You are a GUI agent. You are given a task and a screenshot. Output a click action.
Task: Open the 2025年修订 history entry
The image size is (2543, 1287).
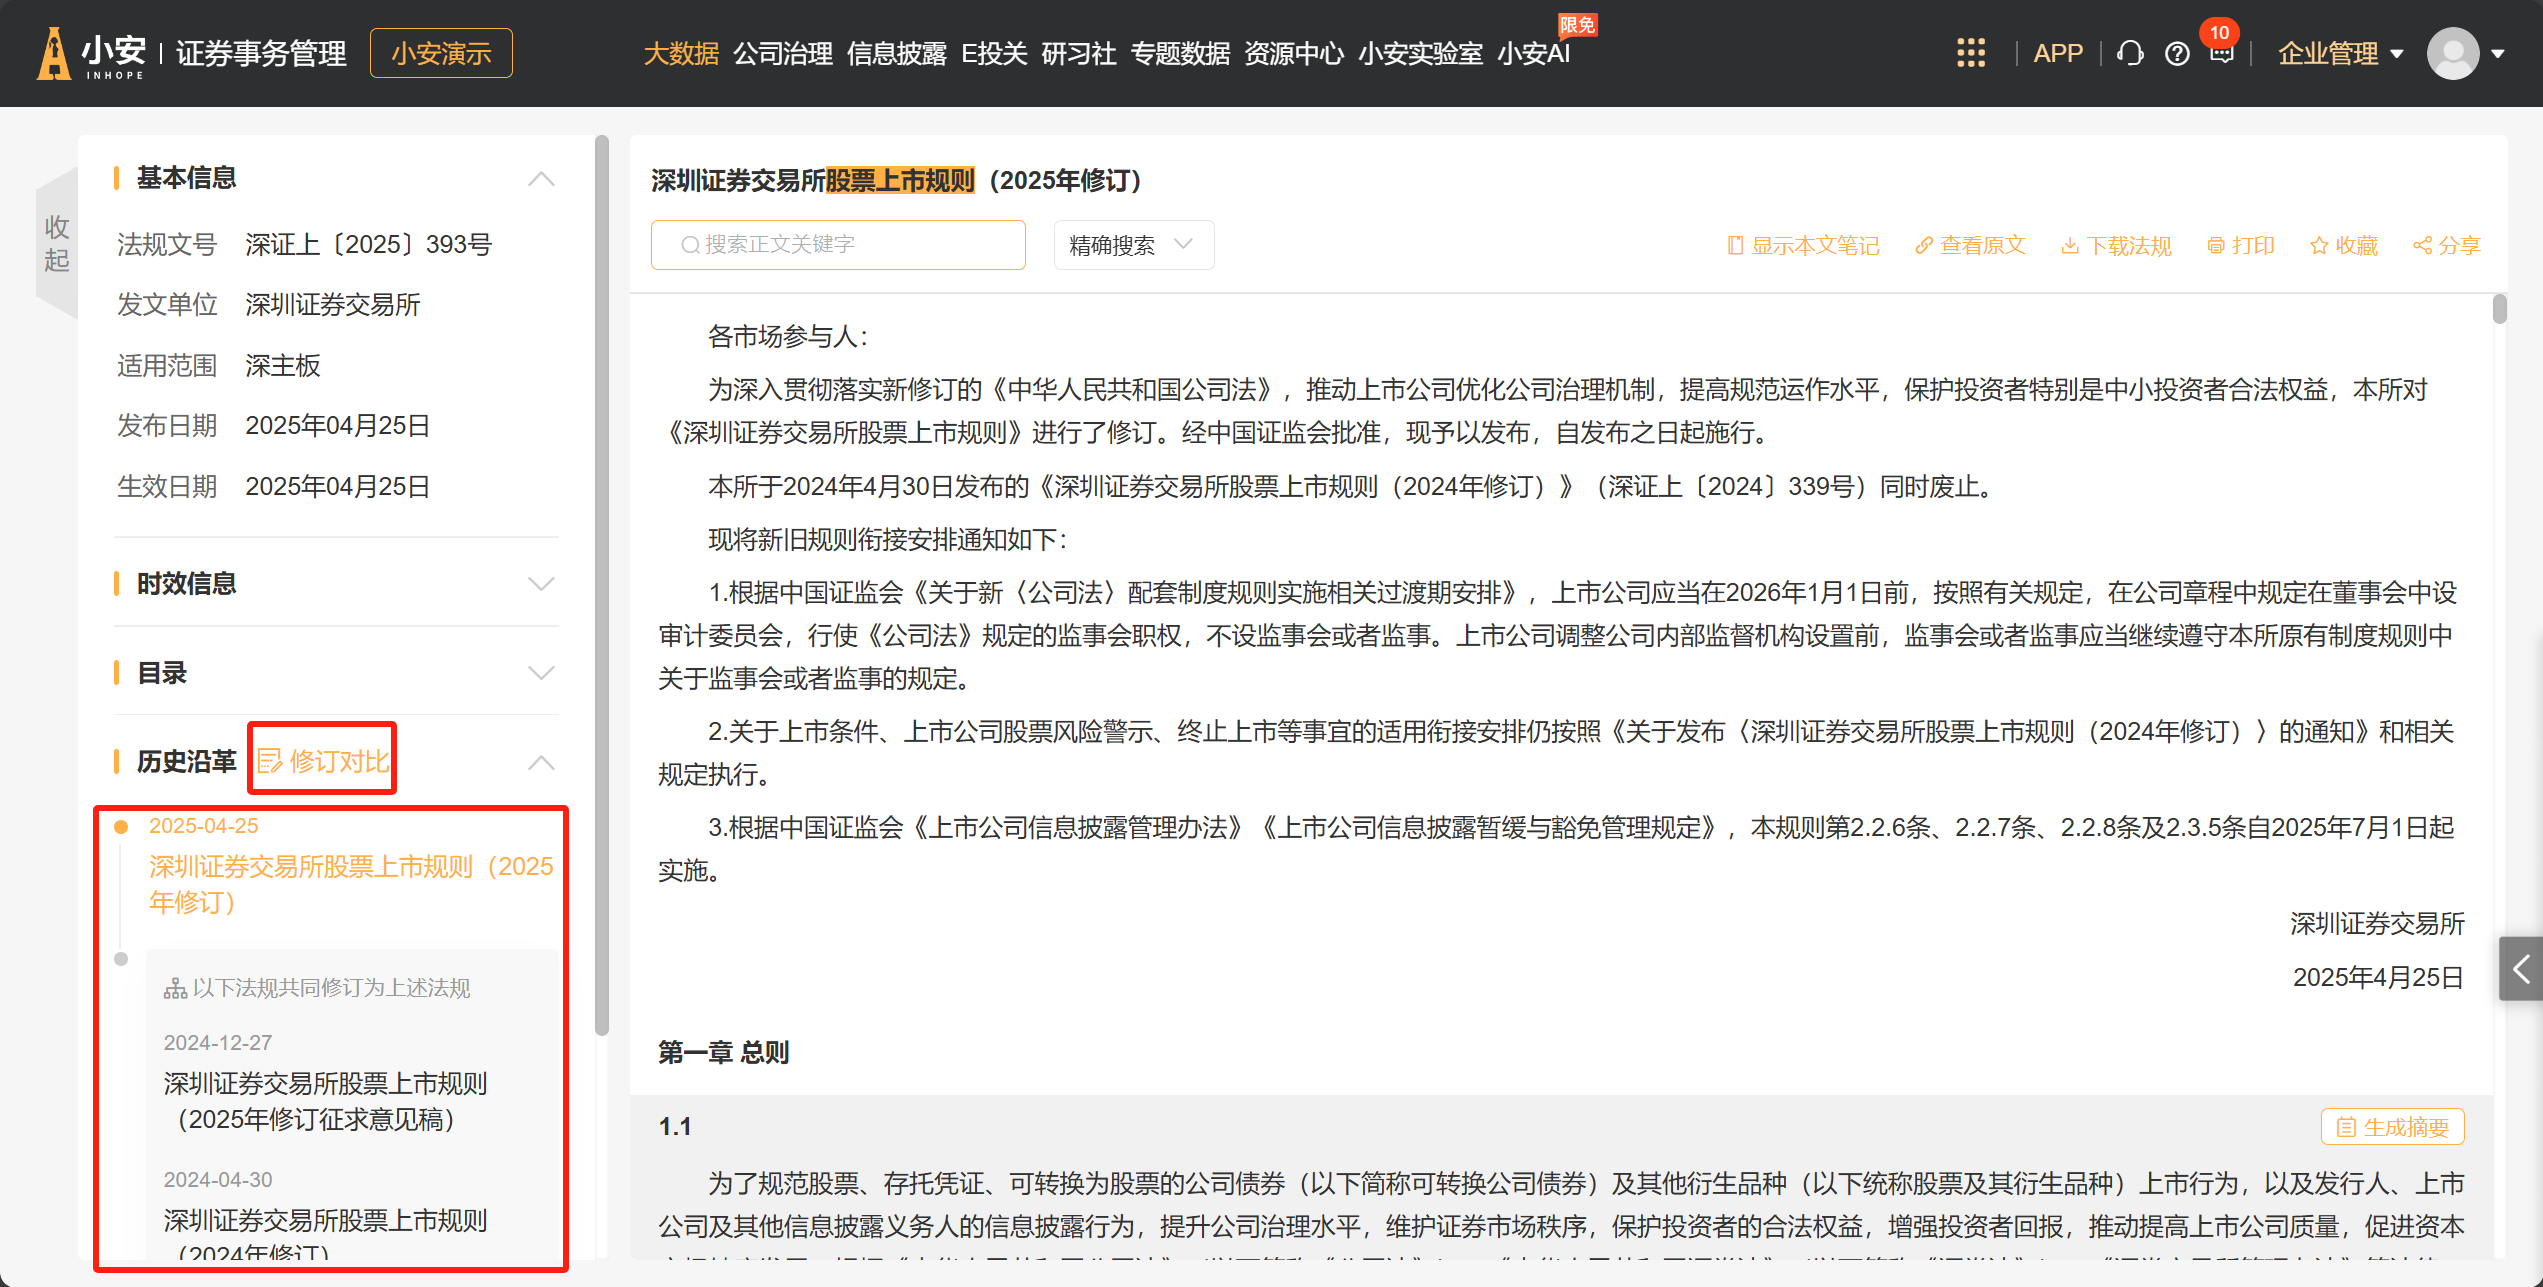click(351, 884)
